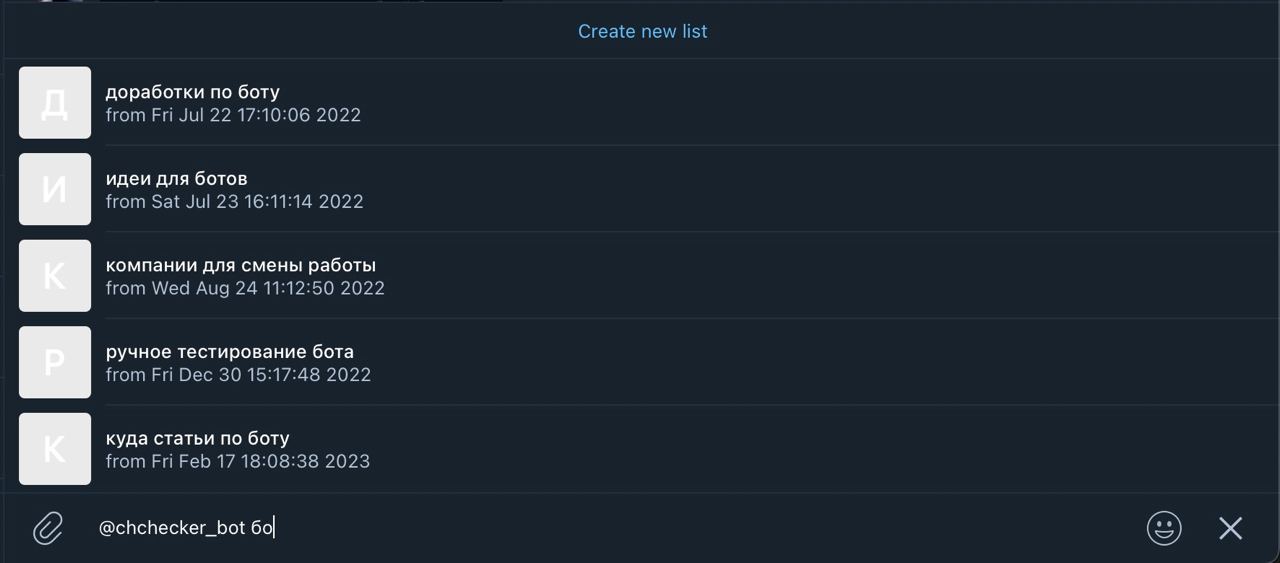This screenshot has height=563, width=1280.
Task: Click the 'Р' letter thumbnail
Action: coord(55,362)
